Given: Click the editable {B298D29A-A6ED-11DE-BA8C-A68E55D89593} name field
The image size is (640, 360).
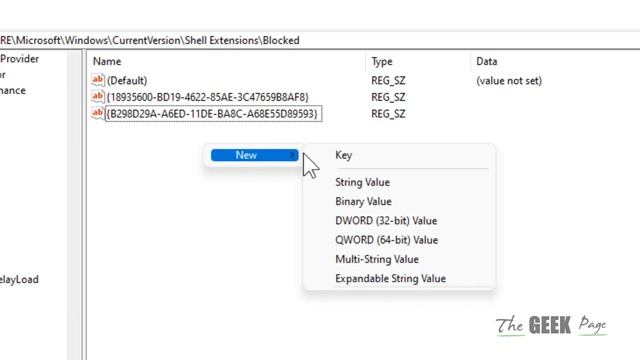Looking at the screenshot, I should click(213, 113).
